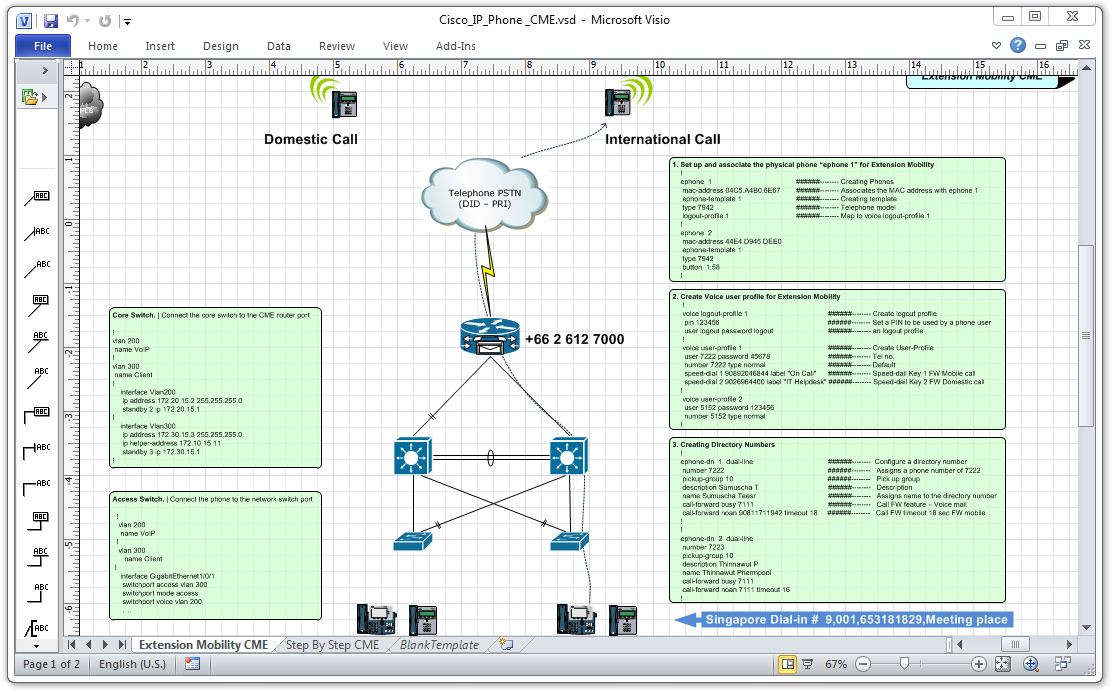This screenshot has height=693, width=1115.
Task: Open the Home ribbon tab
Action: [x=103, y=45]
